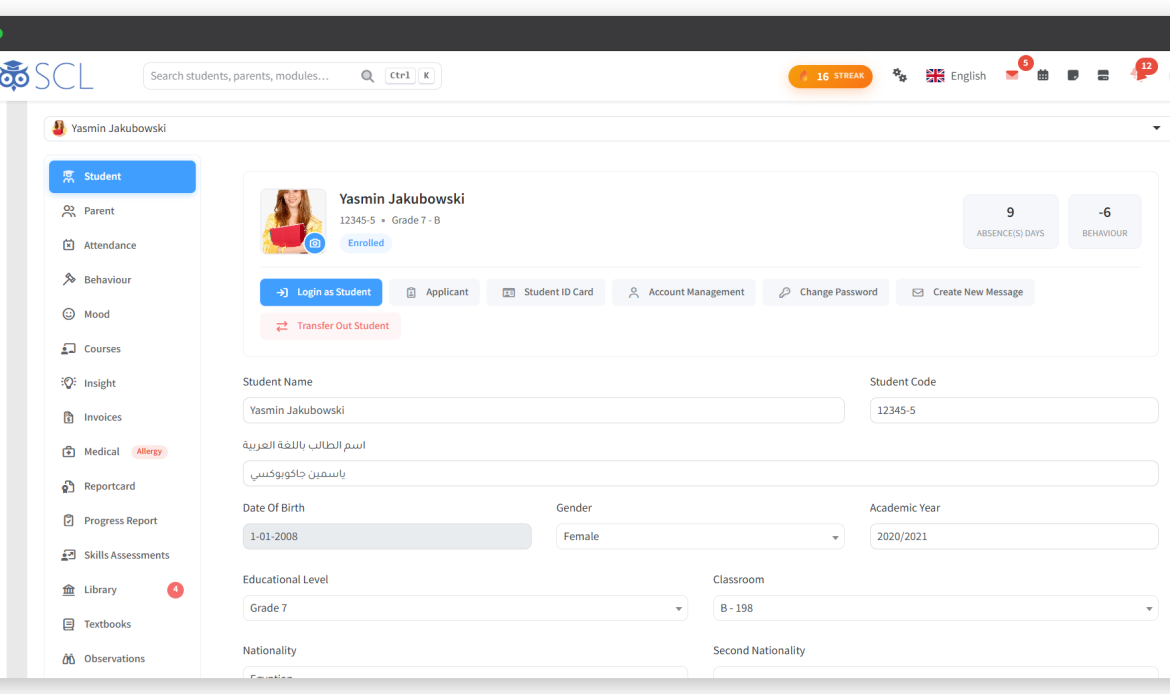Open the Gender dropdown
Screen dimensions: 1170x694
pos(700,537)
